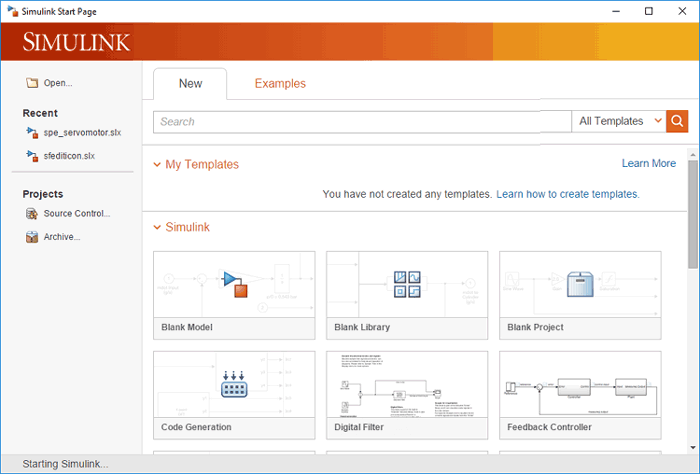700x474 pixels.
Task: Click the orange magnifier search button
Action: click(x=677, y=121)
